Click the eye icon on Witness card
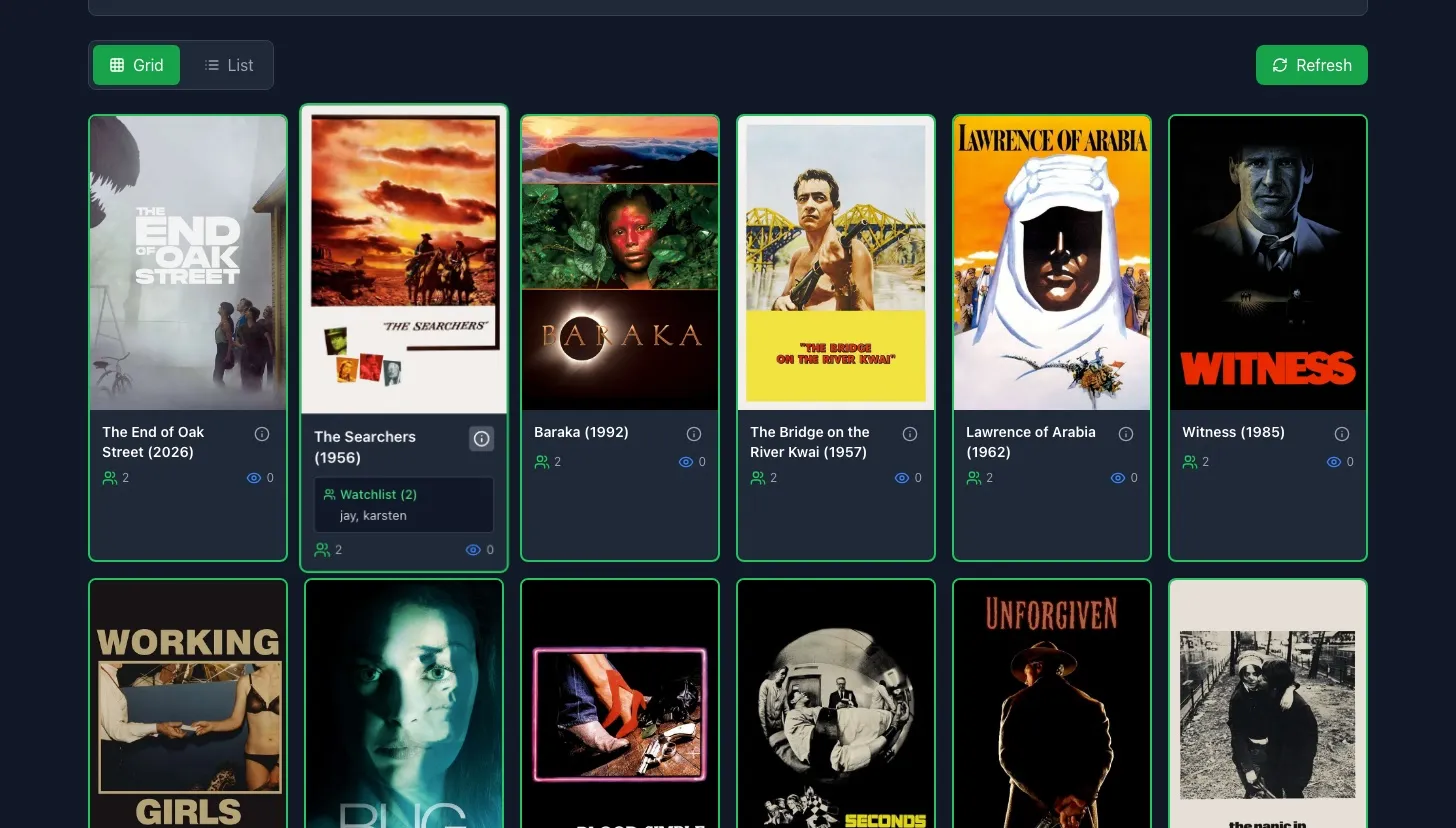 (x=1334, y=462)
